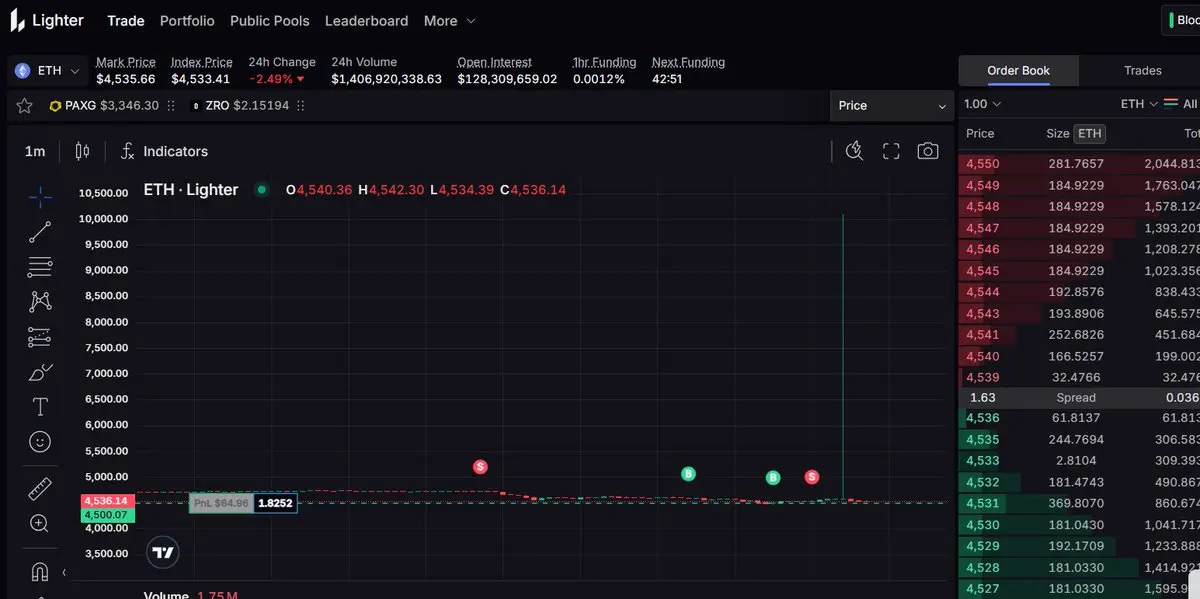Open the 1.00 price grouping dropdown
Screen dimensions: 1200x599
pyautogui.click(x=982, y=104)
